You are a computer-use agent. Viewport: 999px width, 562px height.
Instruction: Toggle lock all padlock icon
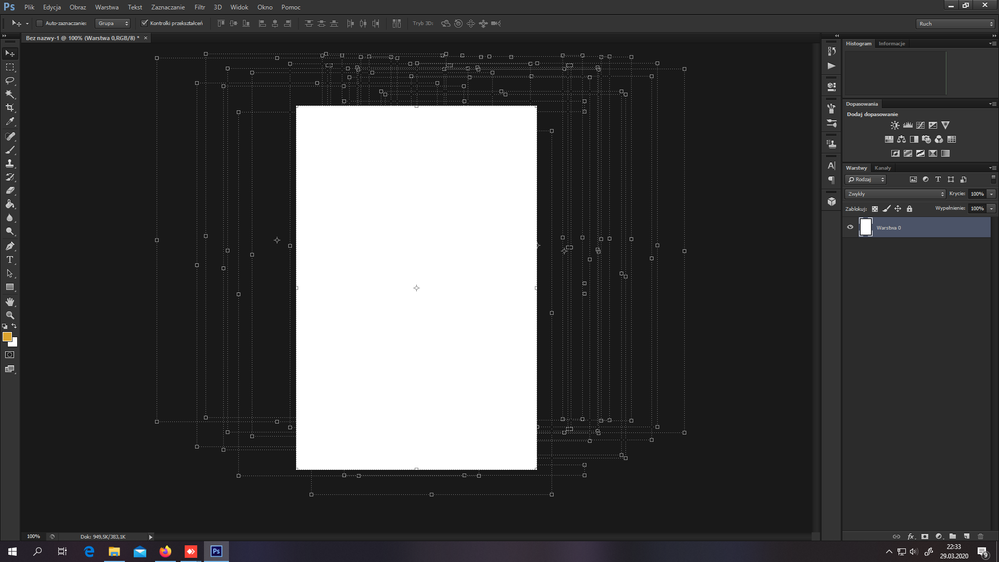[x=909, y=209]
